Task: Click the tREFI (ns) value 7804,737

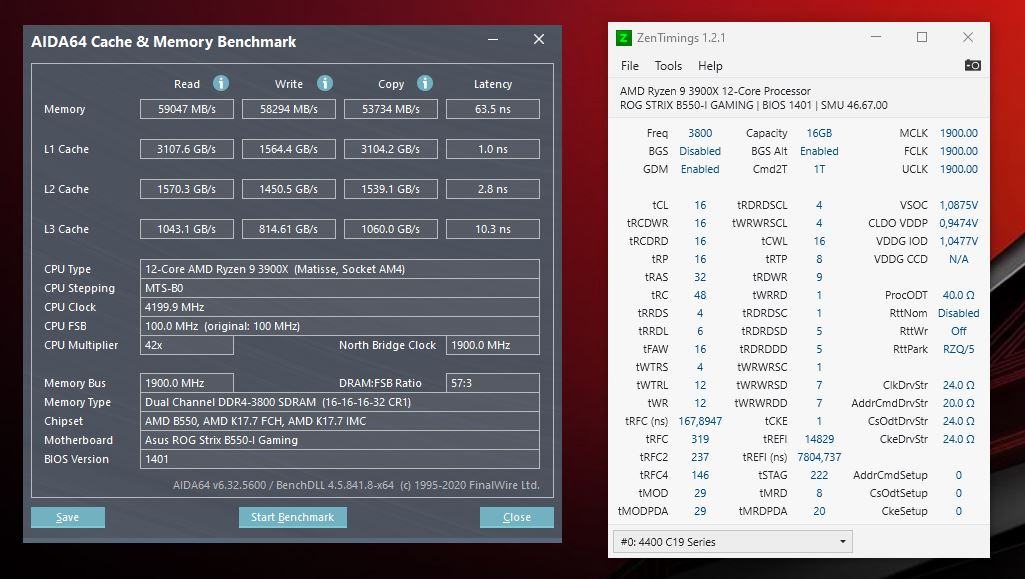Action: 819,457
